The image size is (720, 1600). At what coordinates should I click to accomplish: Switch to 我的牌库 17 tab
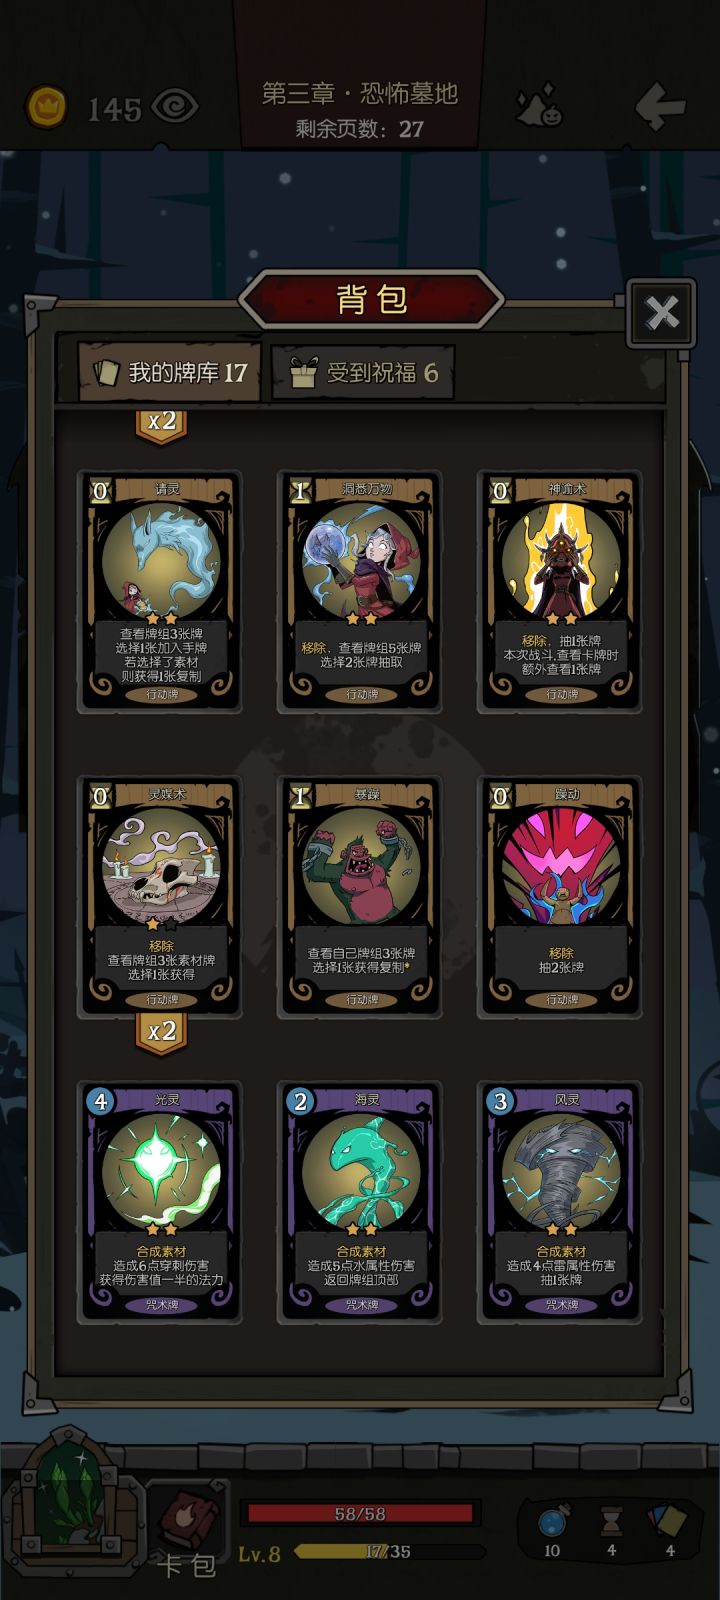pyautogui.click(x=170, y=372)
